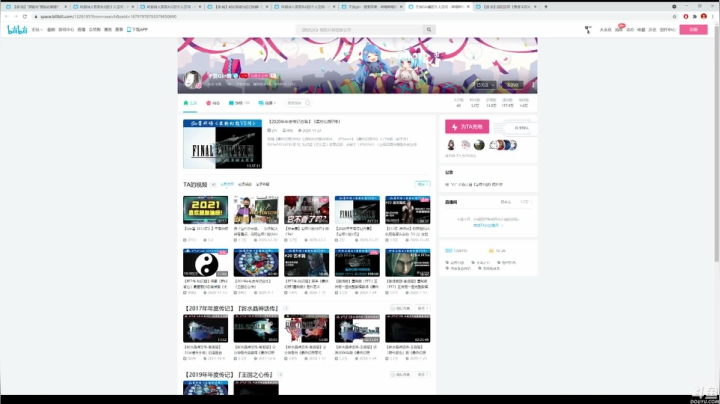Play all in the 2017年年度传记 section
Viewport: 720px width, 404px height.
coord(400,309)
